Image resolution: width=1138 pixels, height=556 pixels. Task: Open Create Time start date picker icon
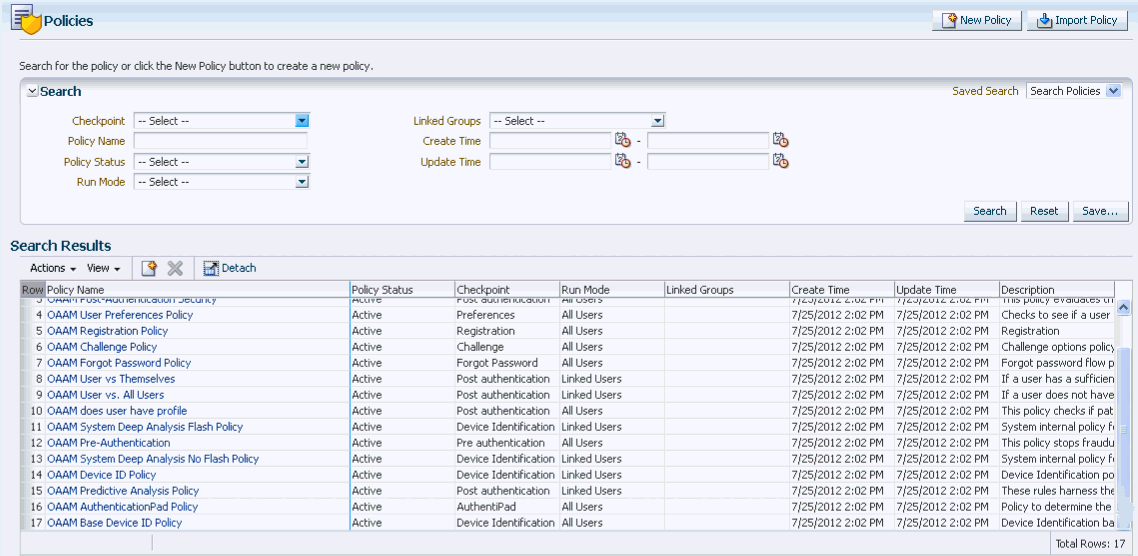[623, 140]
